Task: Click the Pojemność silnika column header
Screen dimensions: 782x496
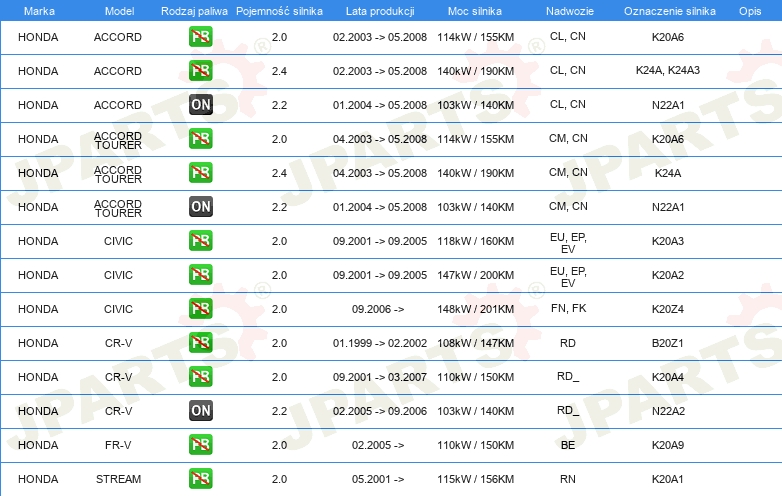Action: (279, 10)
